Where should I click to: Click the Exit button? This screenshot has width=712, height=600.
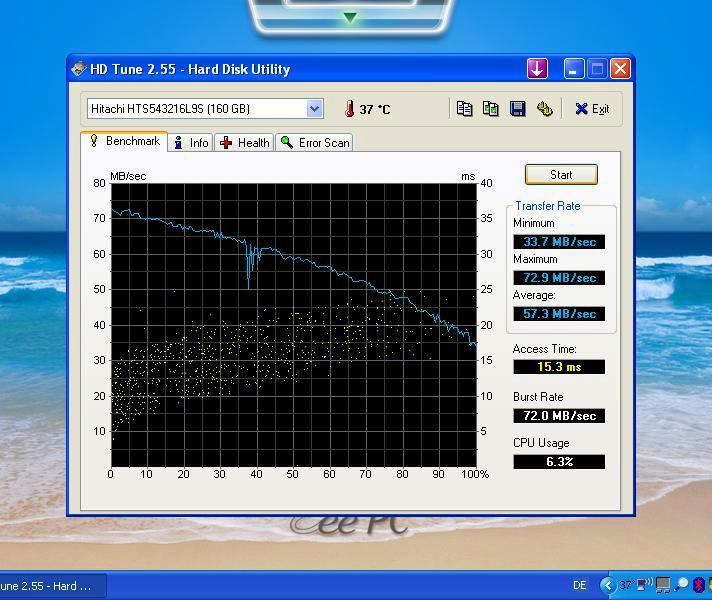tap(592, 109)
